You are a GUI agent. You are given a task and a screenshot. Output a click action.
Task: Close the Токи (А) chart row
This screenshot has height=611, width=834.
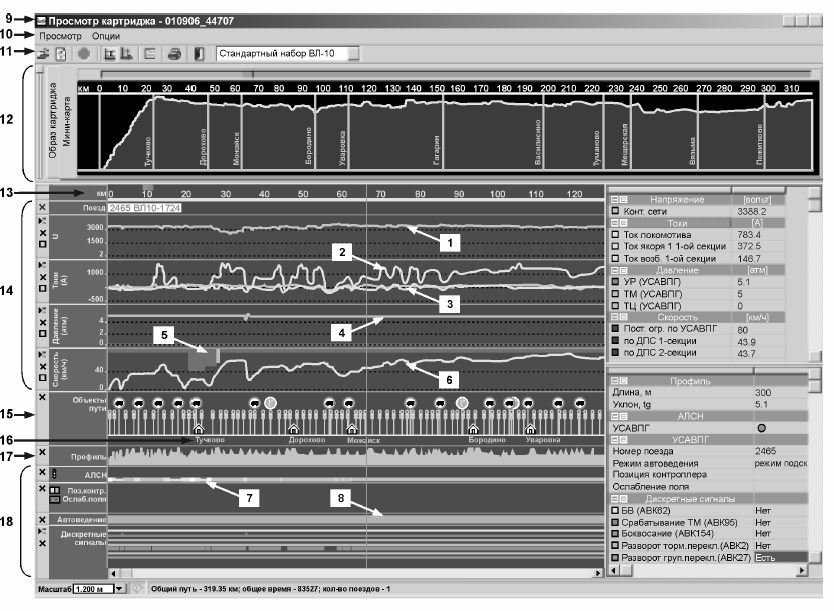[43, 277]
